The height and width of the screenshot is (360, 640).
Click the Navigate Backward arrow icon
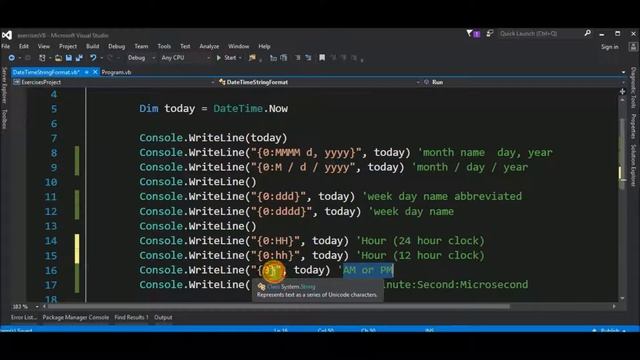click(x=12, y=58)
